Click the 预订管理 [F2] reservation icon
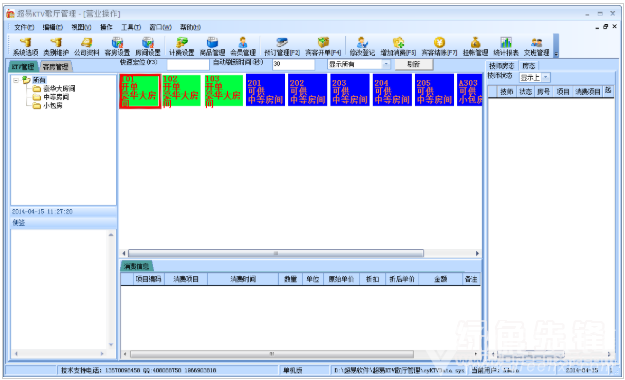The width and height of the screenshot is (625, 380). click(282, 47)
